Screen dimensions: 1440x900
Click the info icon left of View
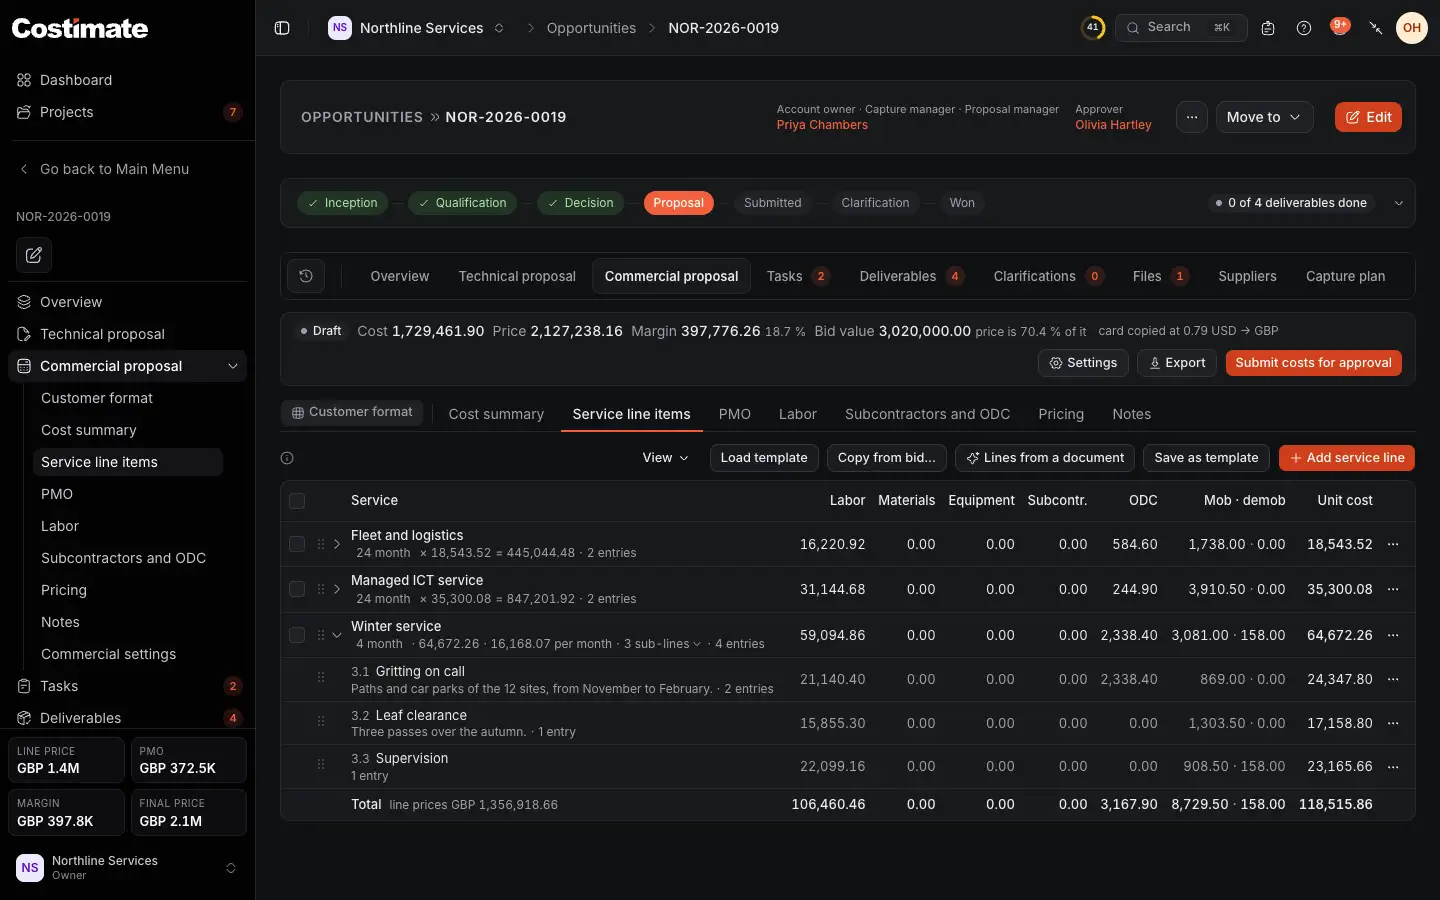(x=287, y=458)
